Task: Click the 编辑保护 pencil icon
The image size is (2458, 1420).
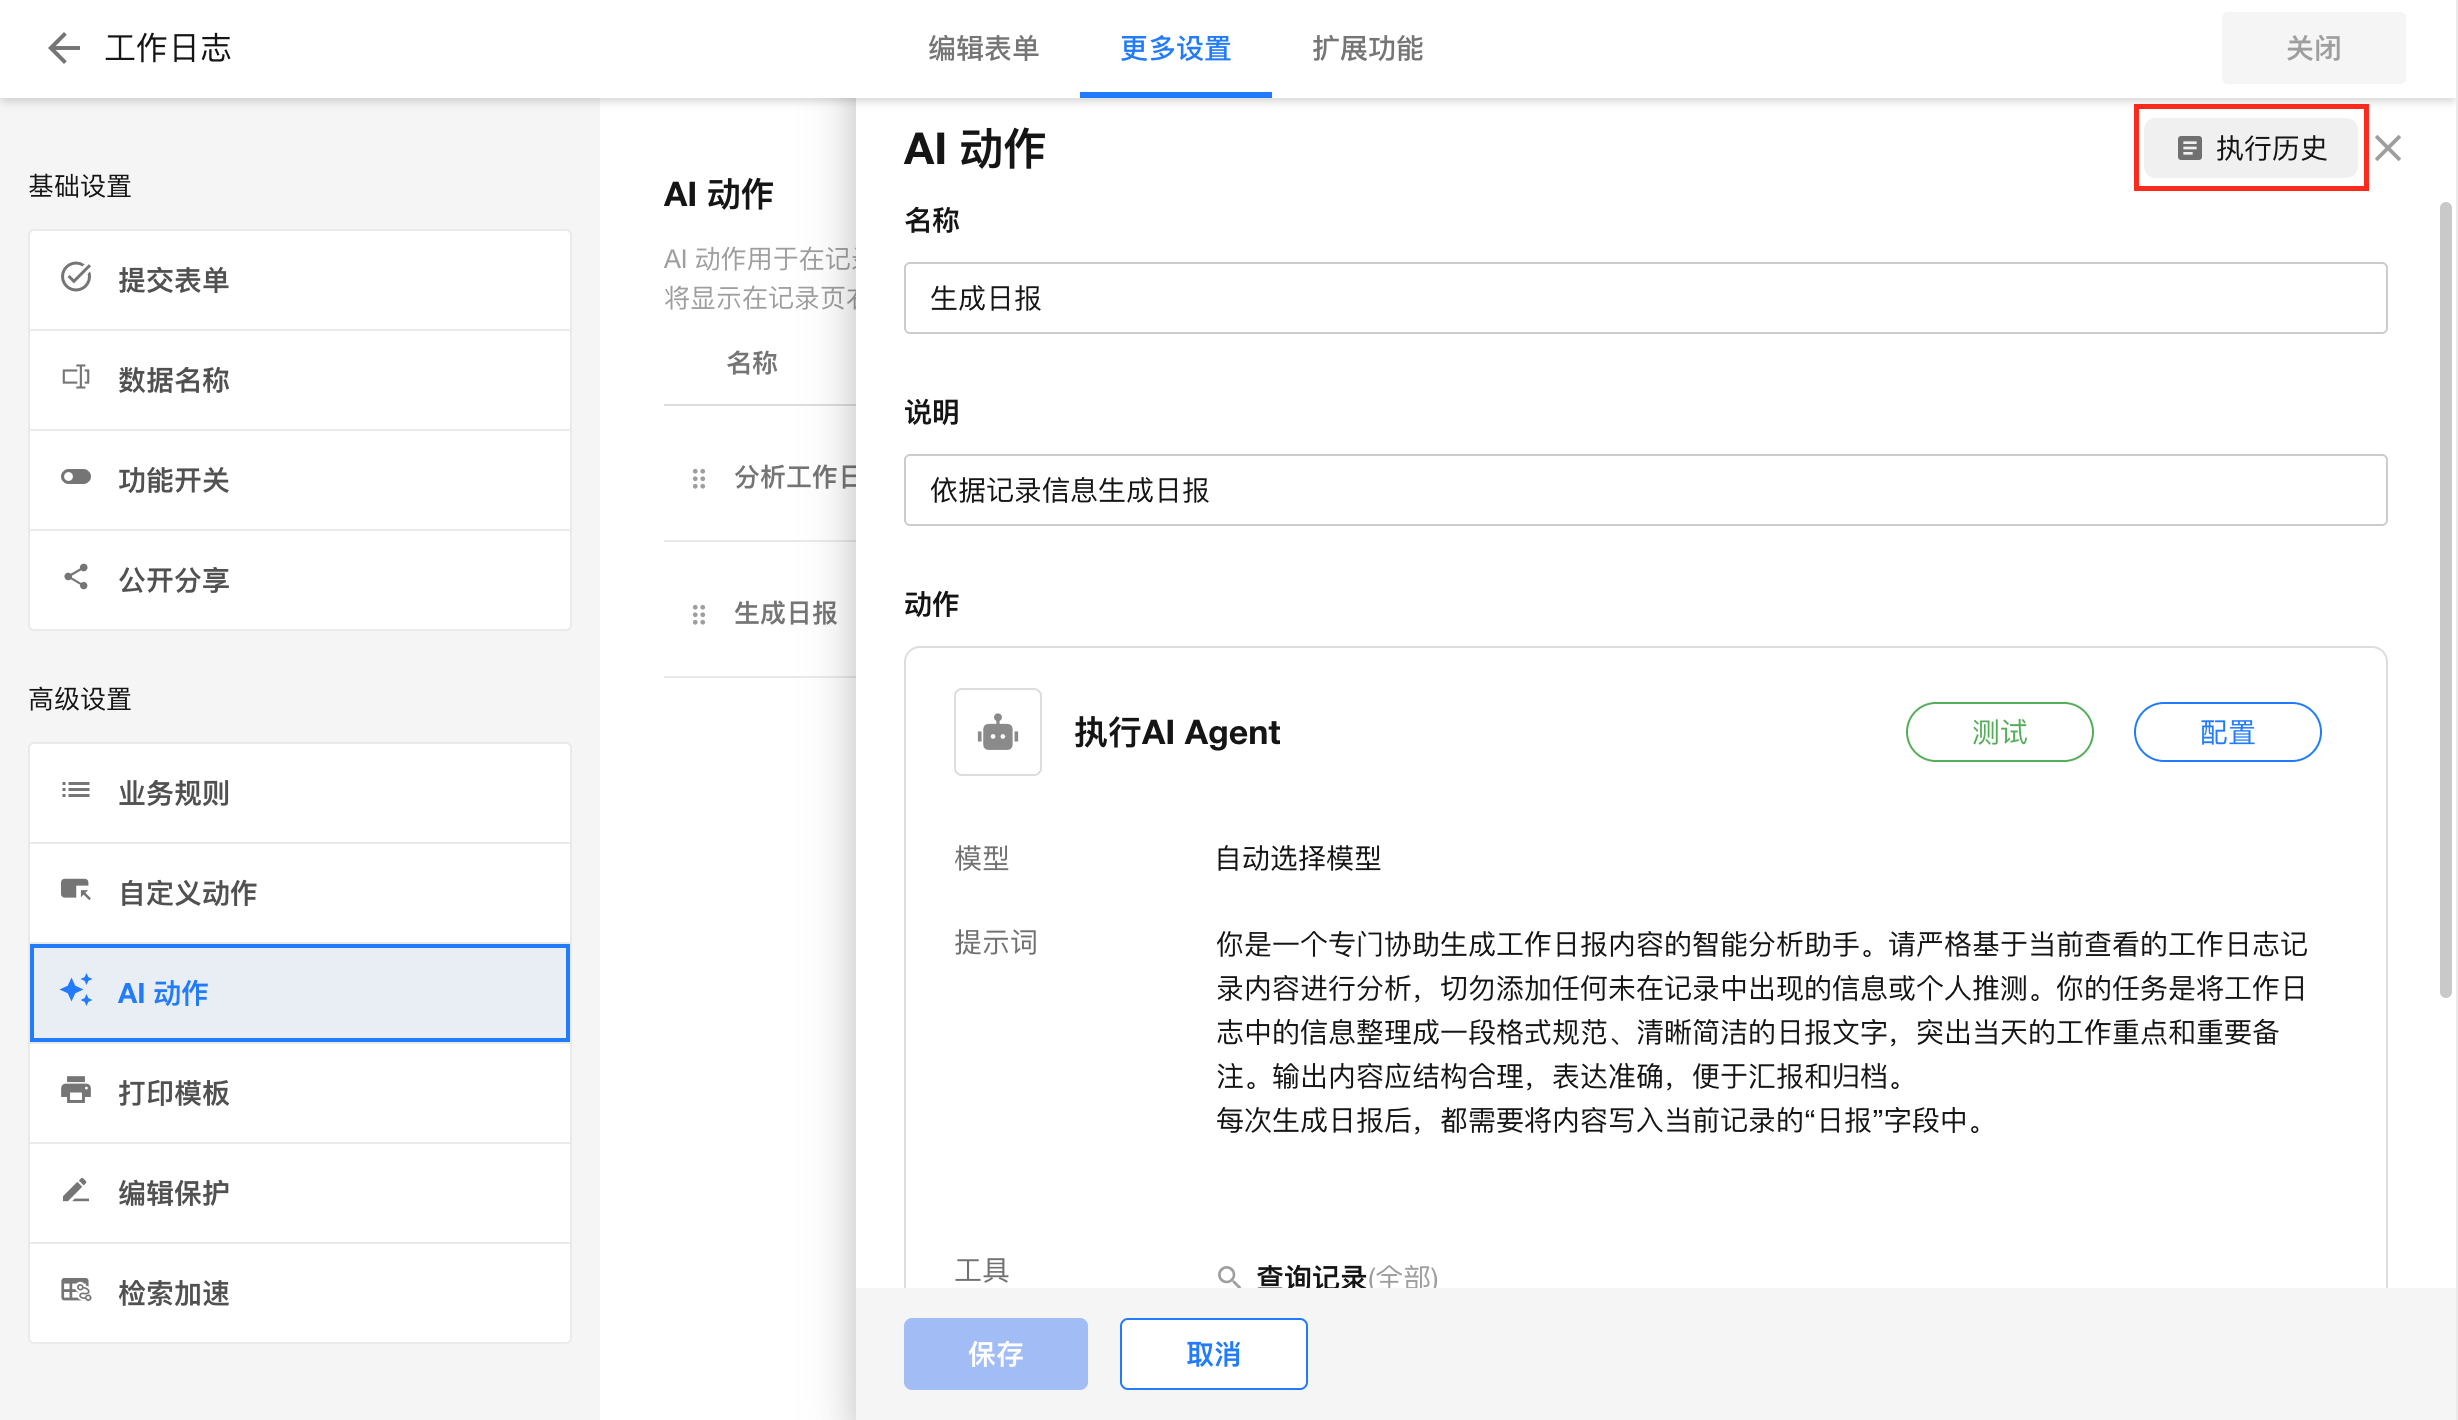Action: coord(76,1190)
